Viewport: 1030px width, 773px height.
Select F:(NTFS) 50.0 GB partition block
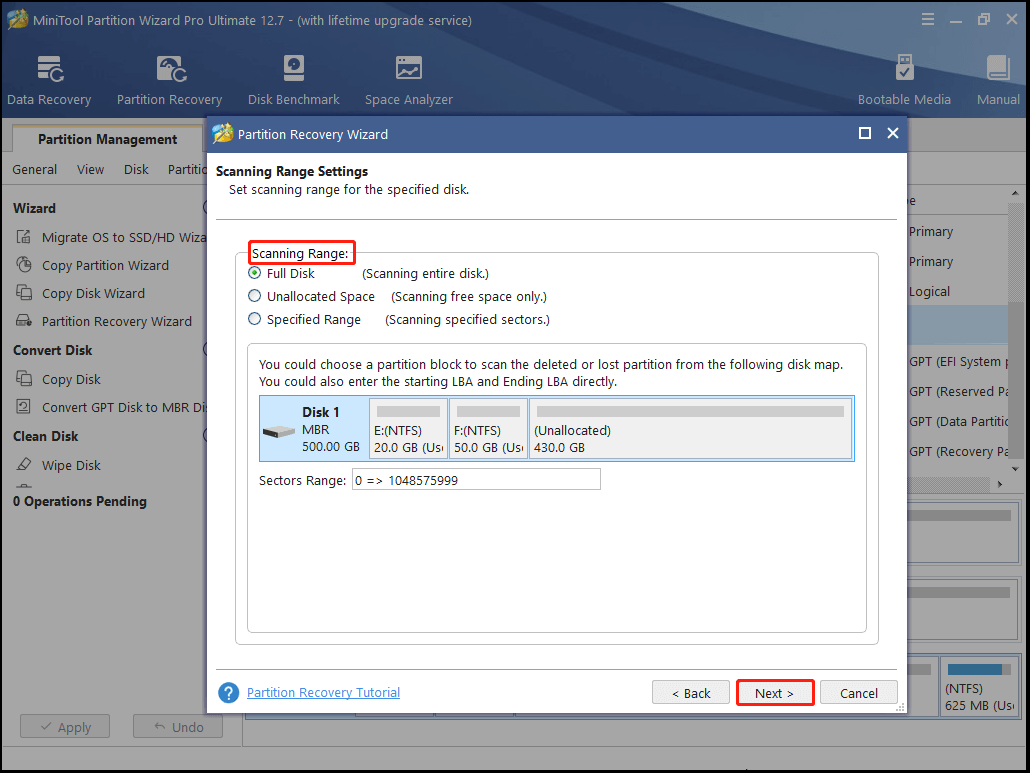tap(488, 429)
